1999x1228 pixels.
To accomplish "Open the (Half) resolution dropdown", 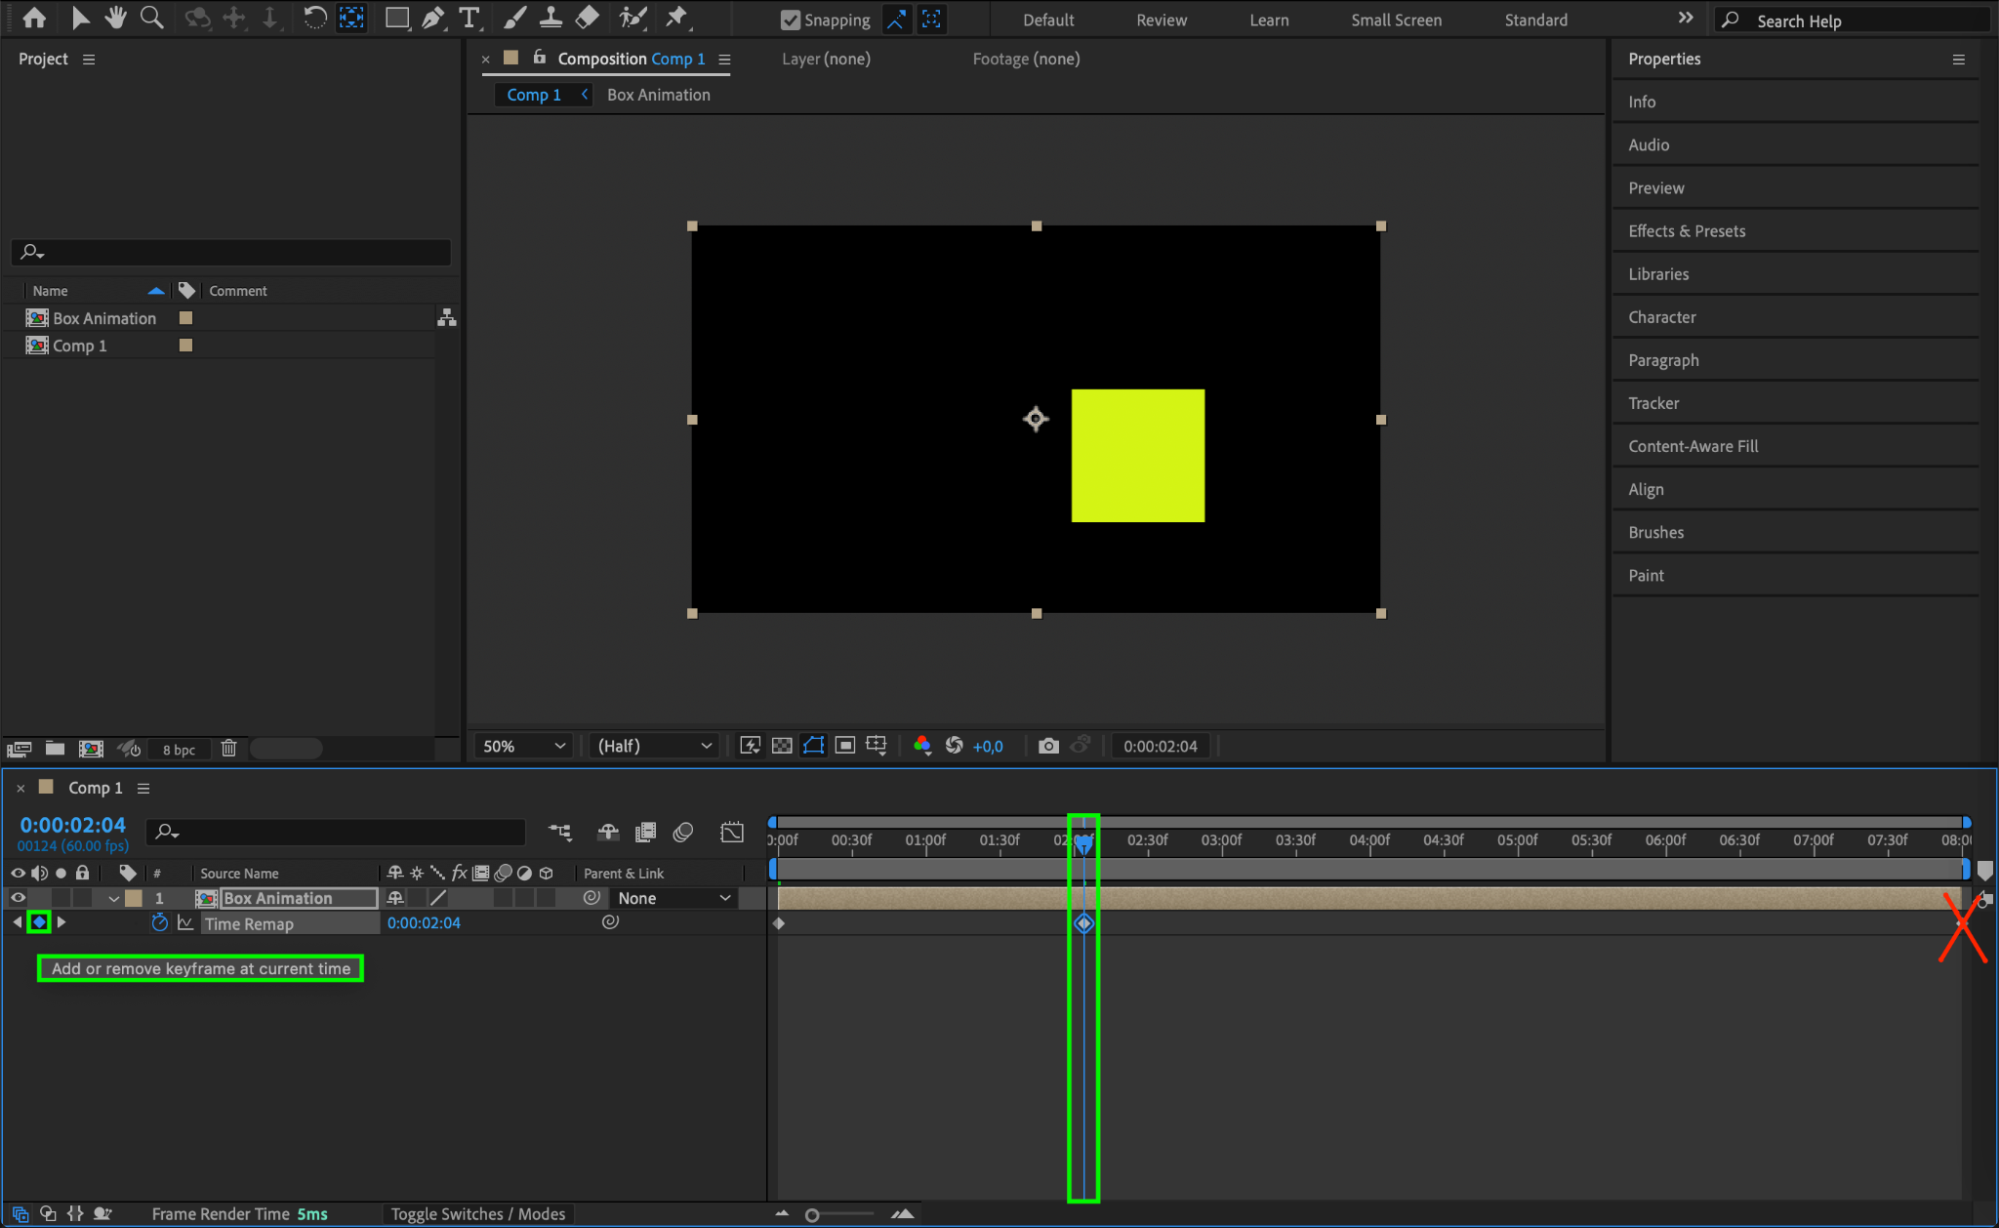I will [654, 746].
